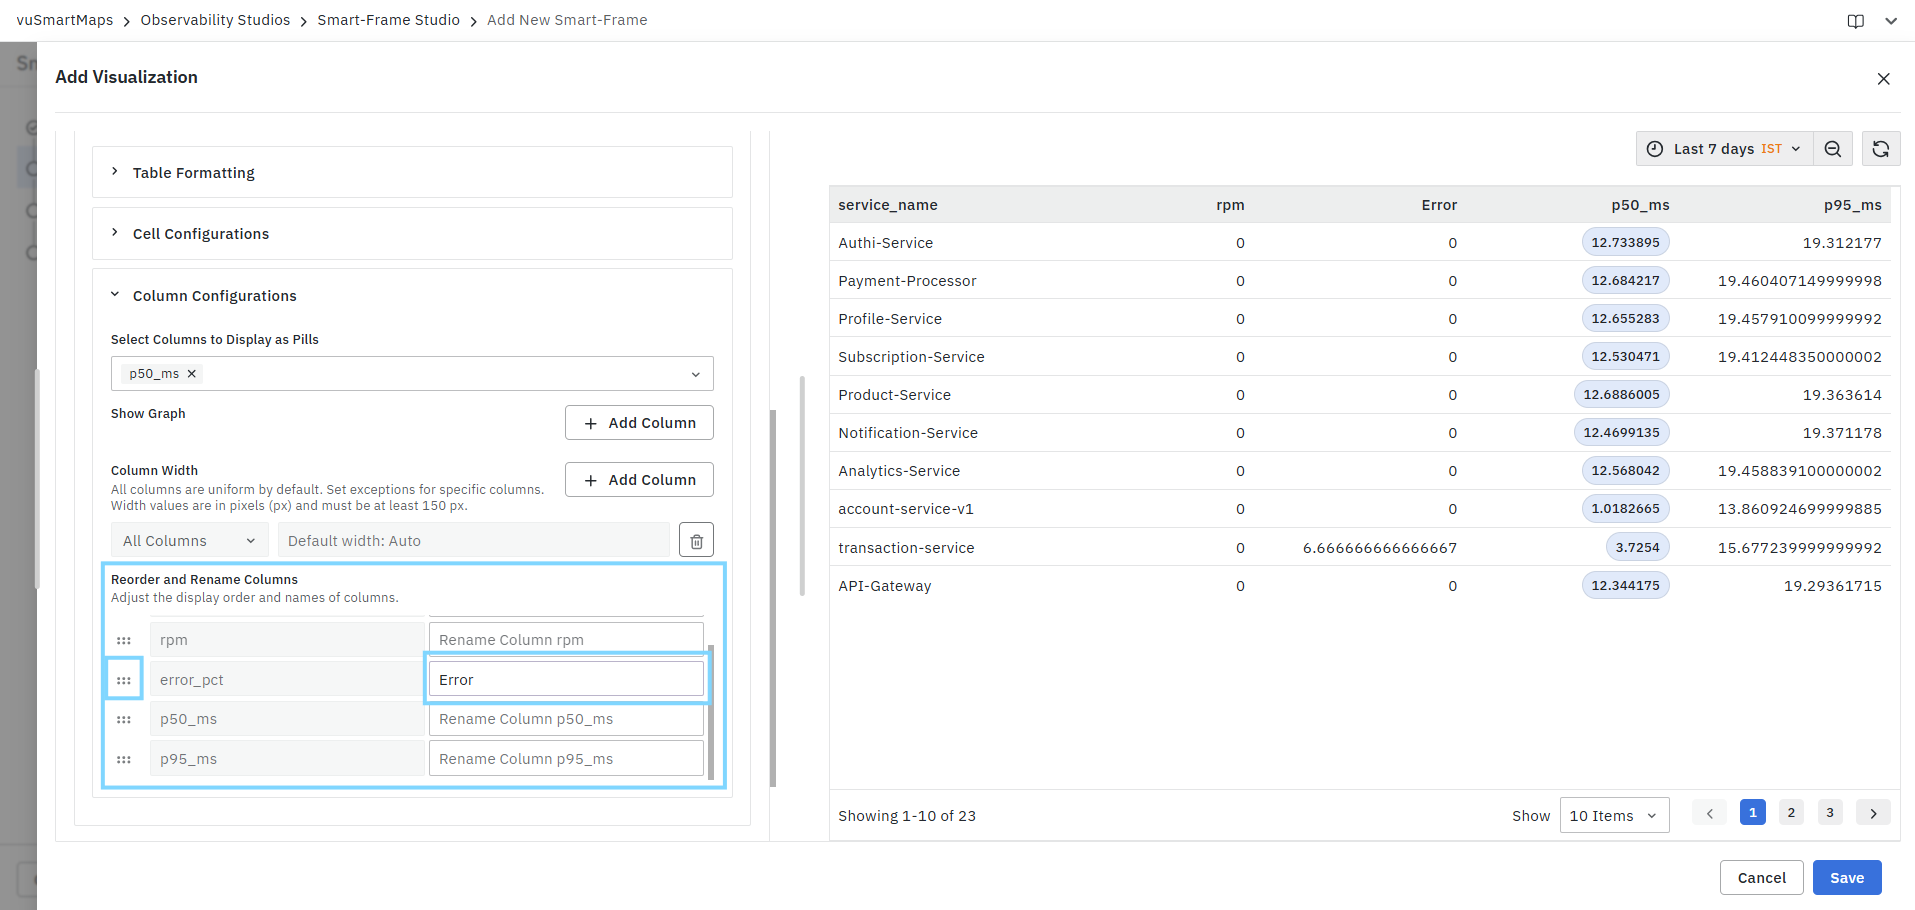Click the Default width Auto field
Image resolution: width=1915 pixels, height=910 pixels.
pyautogui.click(x=474, y=541)
